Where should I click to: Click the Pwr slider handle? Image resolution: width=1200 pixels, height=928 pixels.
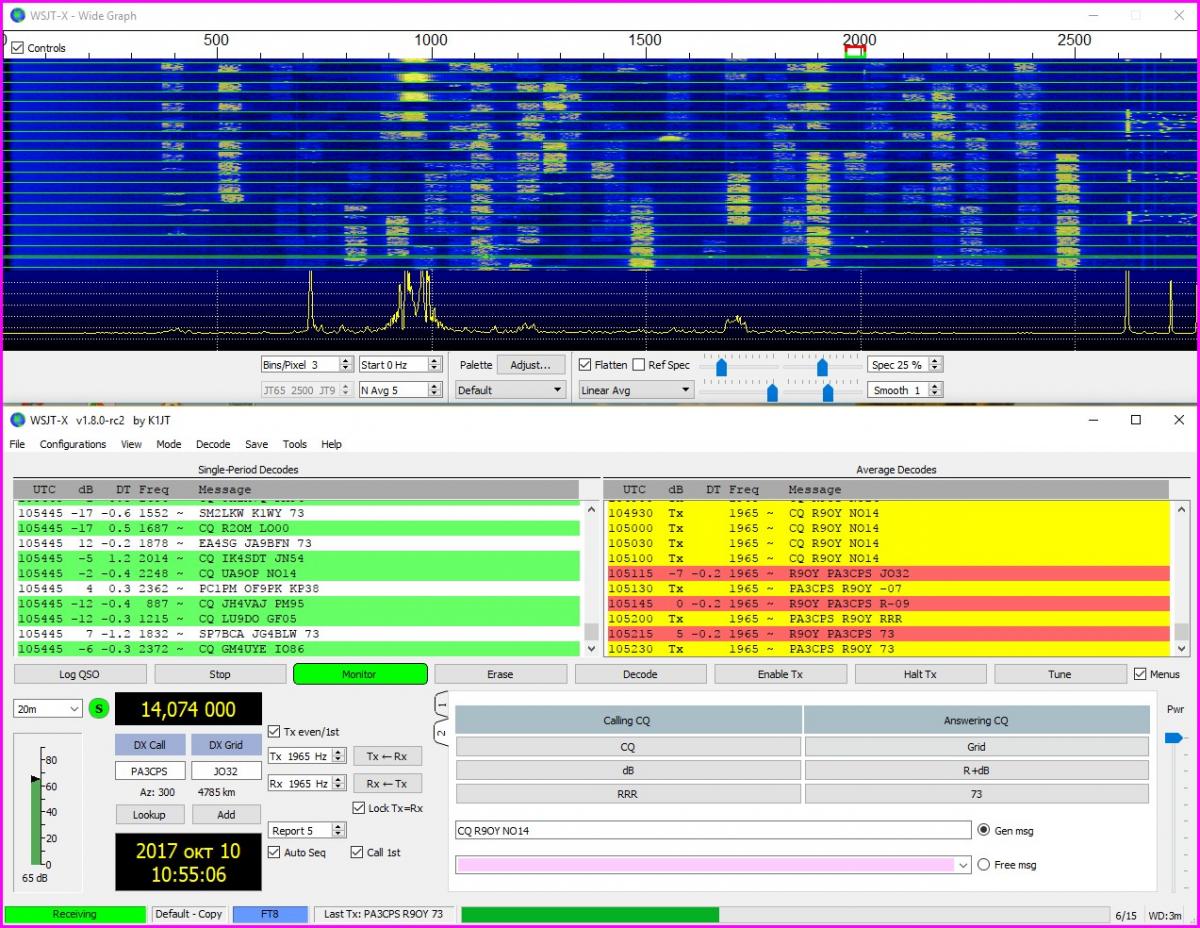pyautogui.click(x=1173, y=738)
